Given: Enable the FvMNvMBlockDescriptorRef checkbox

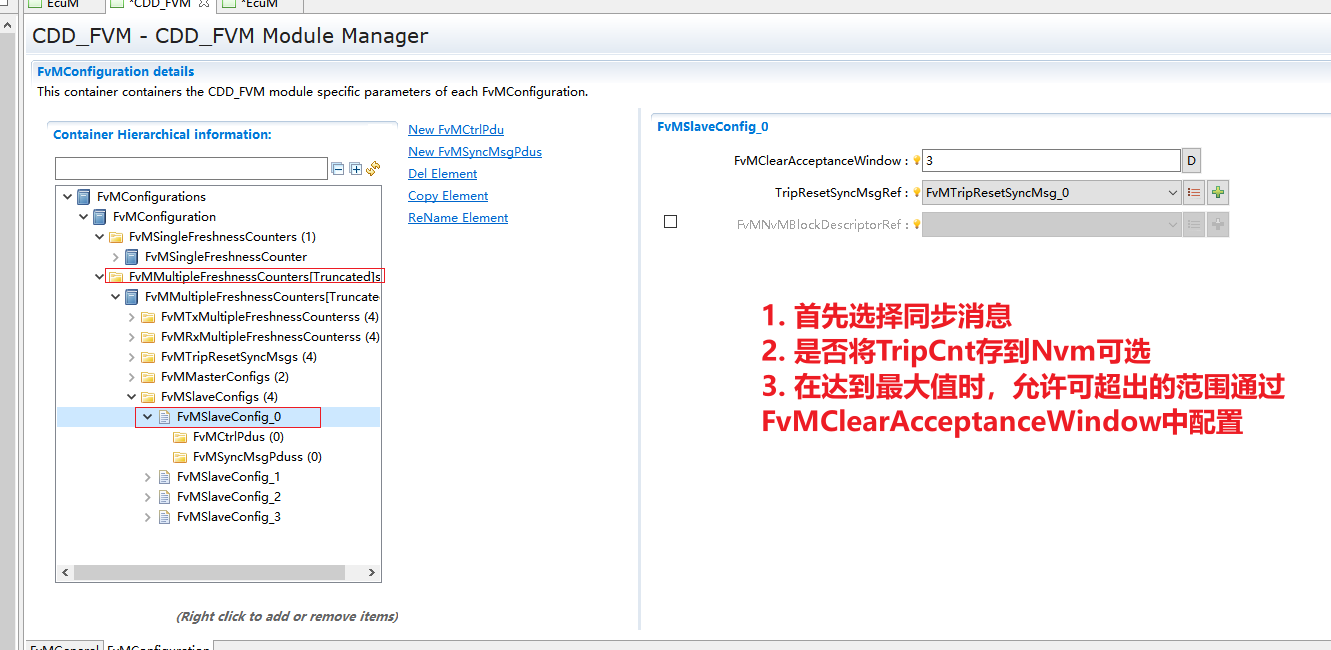Looking at the screenshot, I should [670, 222].
